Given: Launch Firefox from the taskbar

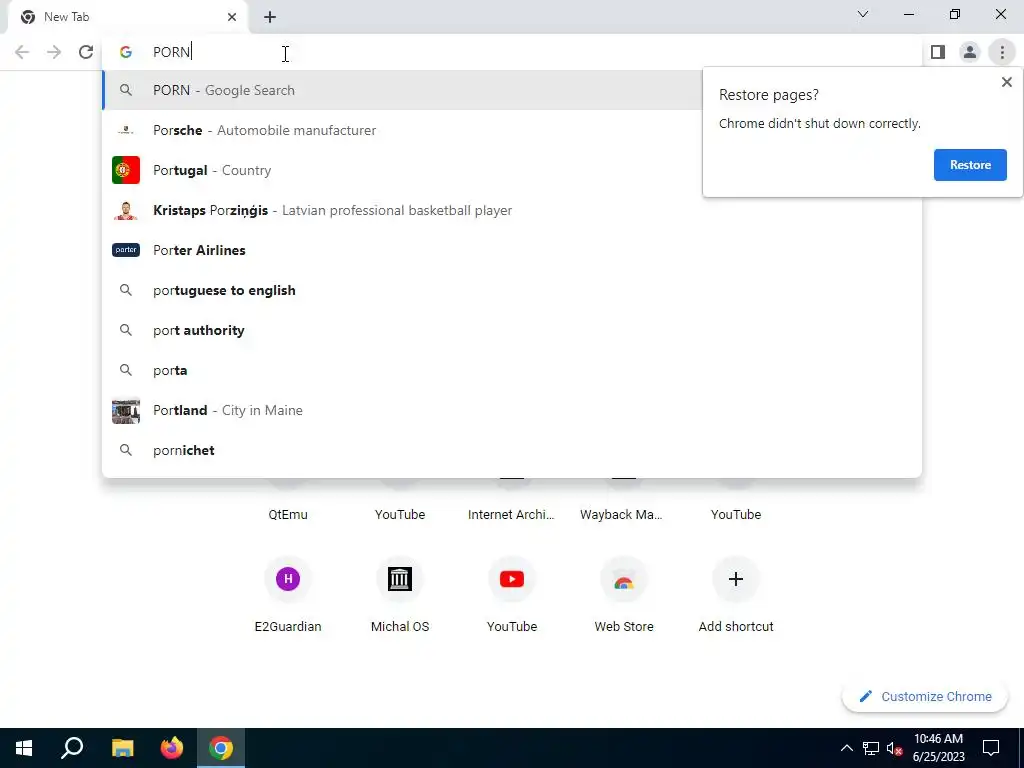Looking at the screenshot, I should click(x=172, y=748).
